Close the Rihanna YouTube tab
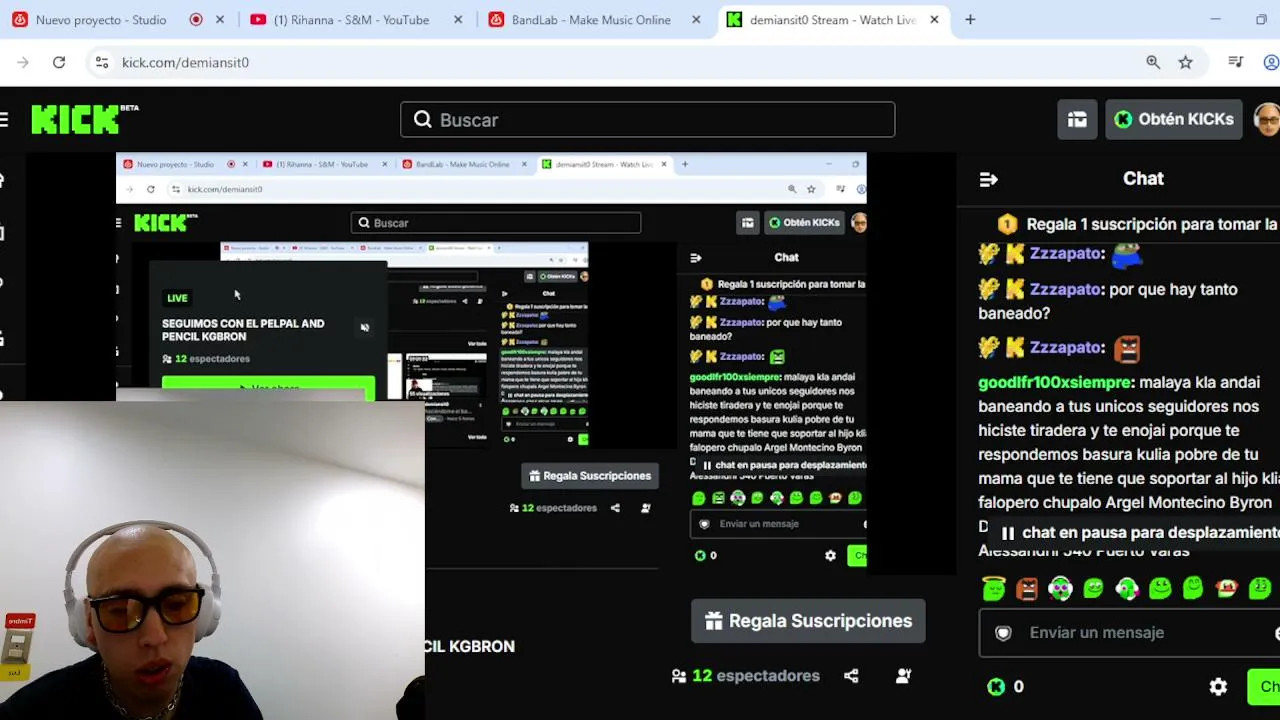The image size is (1280, 720). click(x=458, y=20)
